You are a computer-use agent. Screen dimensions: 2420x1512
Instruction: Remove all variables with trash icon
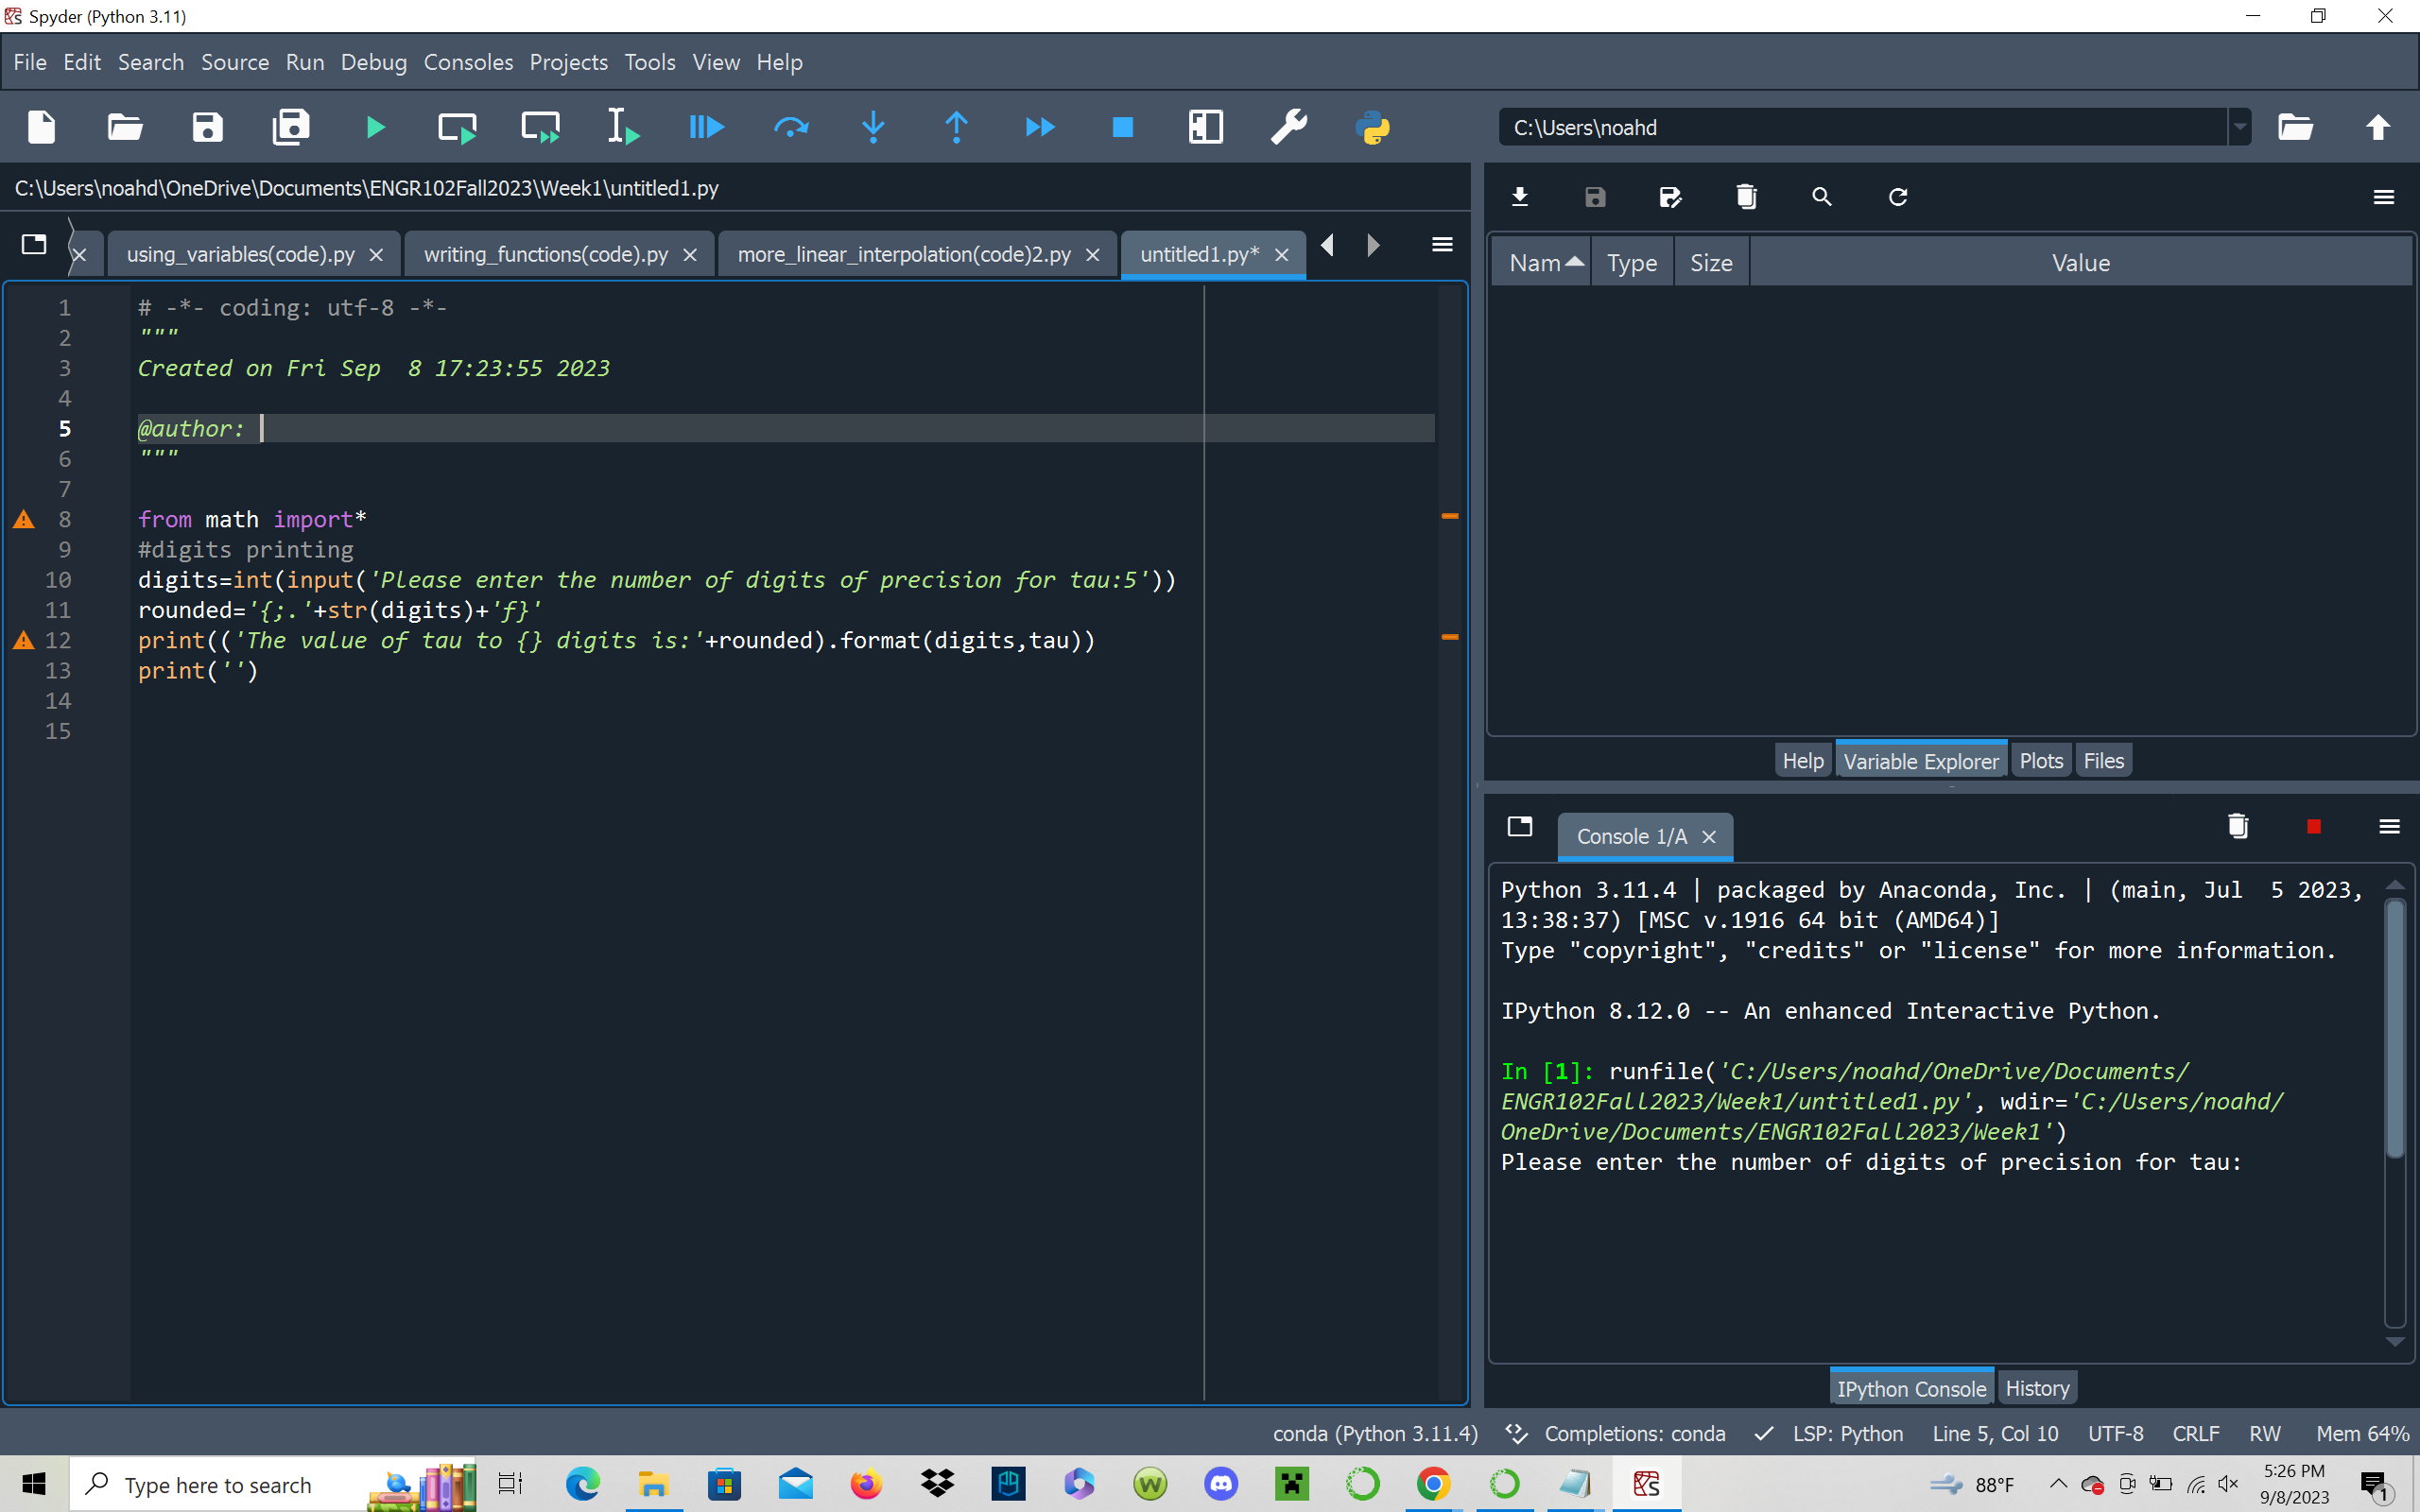click(x=1746, y=197)
